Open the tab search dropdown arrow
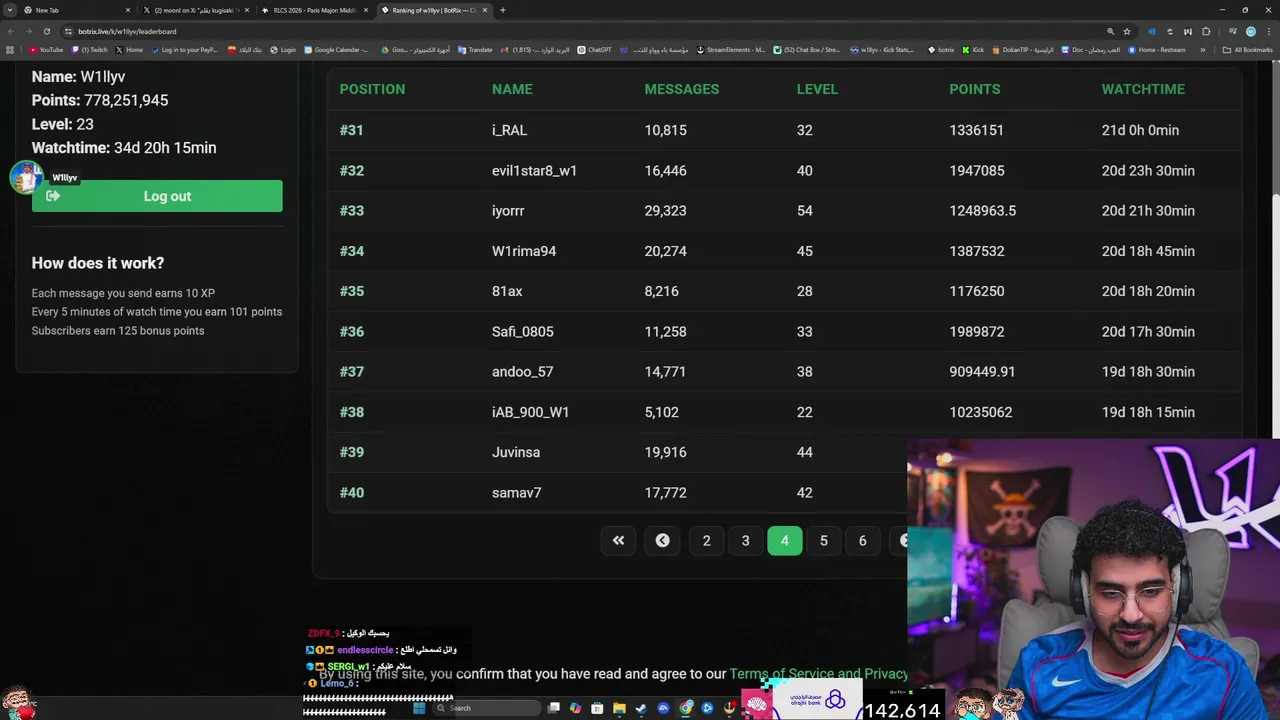 click(9, 10)
